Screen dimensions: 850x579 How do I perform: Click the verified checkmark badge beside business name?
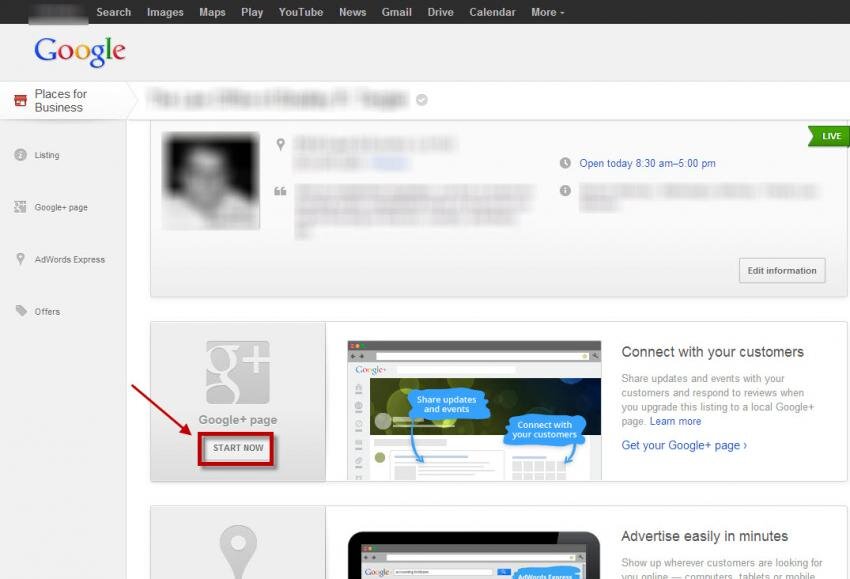422,100
